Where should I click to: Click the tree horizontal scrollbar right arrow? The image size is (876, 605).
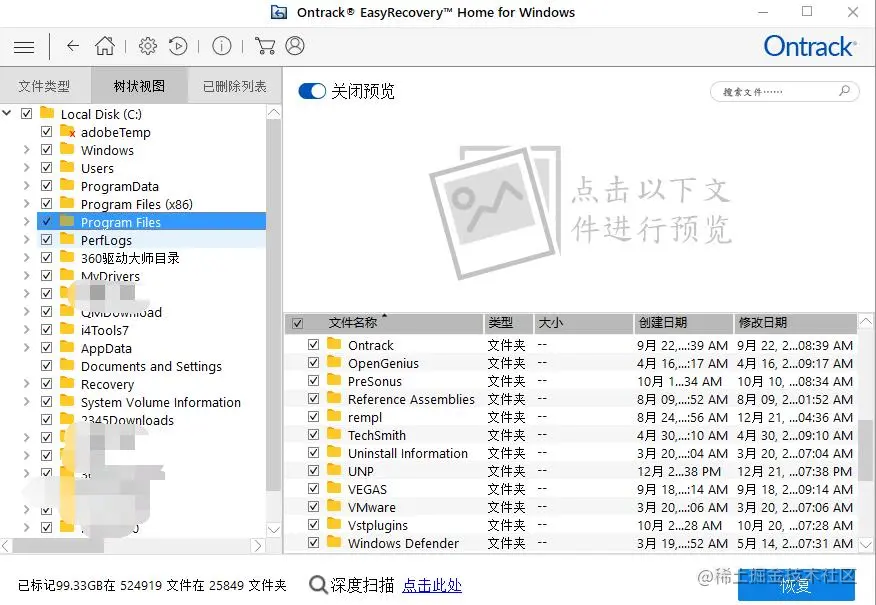coord(258,545)
